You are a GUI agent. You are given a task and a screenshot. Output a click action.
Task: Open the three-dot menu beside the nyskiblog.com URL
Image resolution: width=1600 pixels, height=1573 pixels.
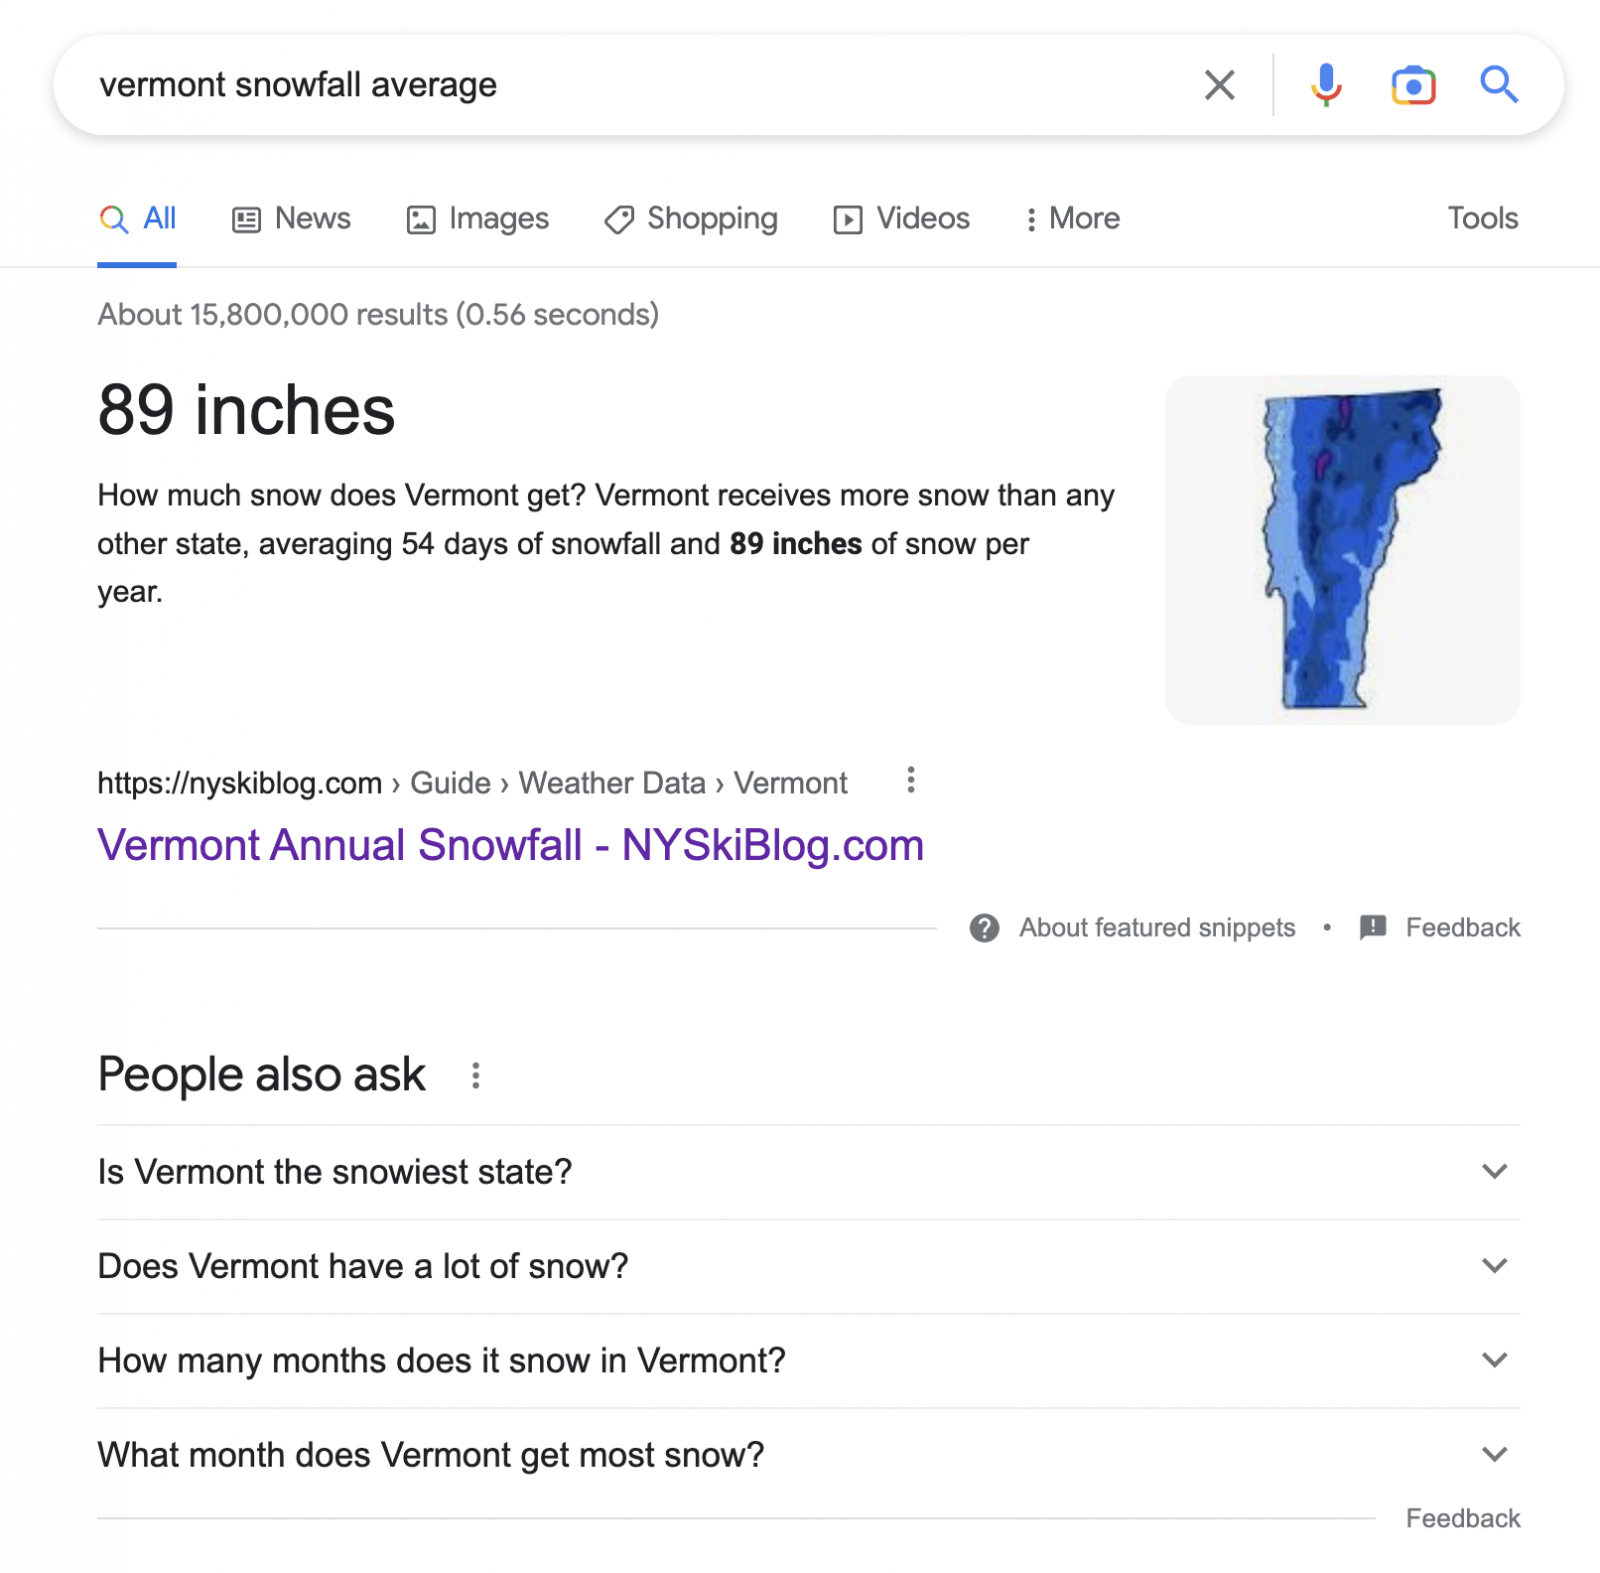click(910, 780)
